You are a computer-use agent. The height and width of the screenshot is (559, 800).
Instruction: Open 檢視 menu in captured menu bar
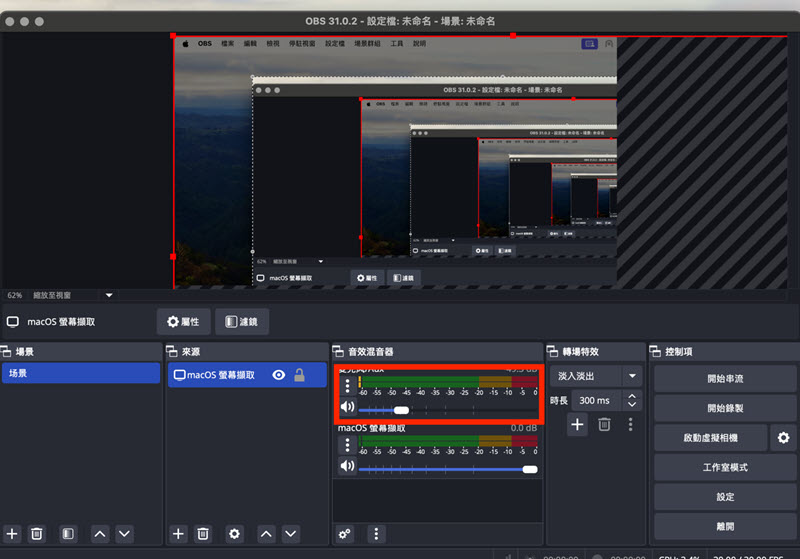[273, 43]
